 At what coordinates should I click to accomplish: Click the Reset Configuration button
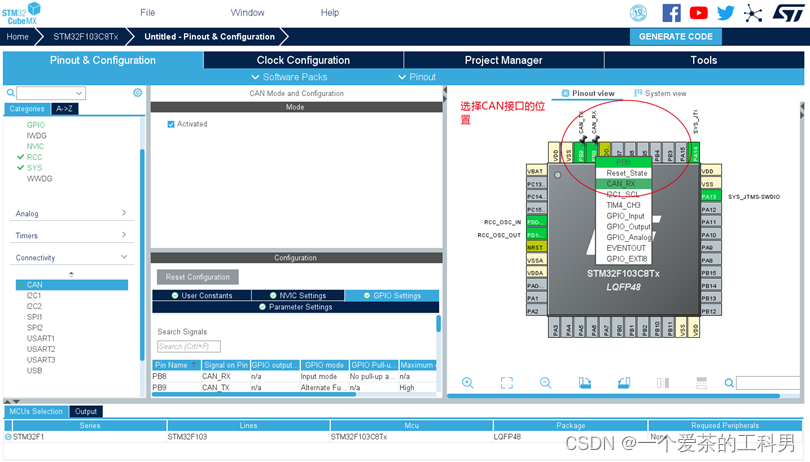click(198, 277)
